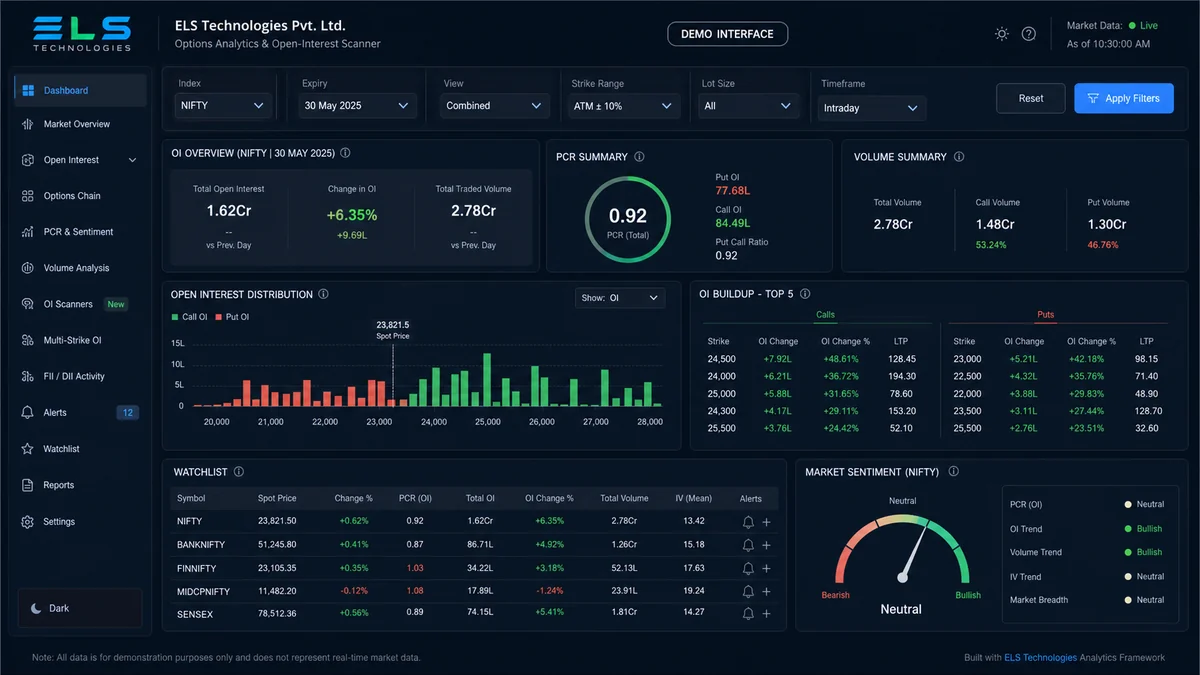Click the BANKNIFTY symbol in Watchlist
Screen dimensions: 1200x675
pos(201,545)
